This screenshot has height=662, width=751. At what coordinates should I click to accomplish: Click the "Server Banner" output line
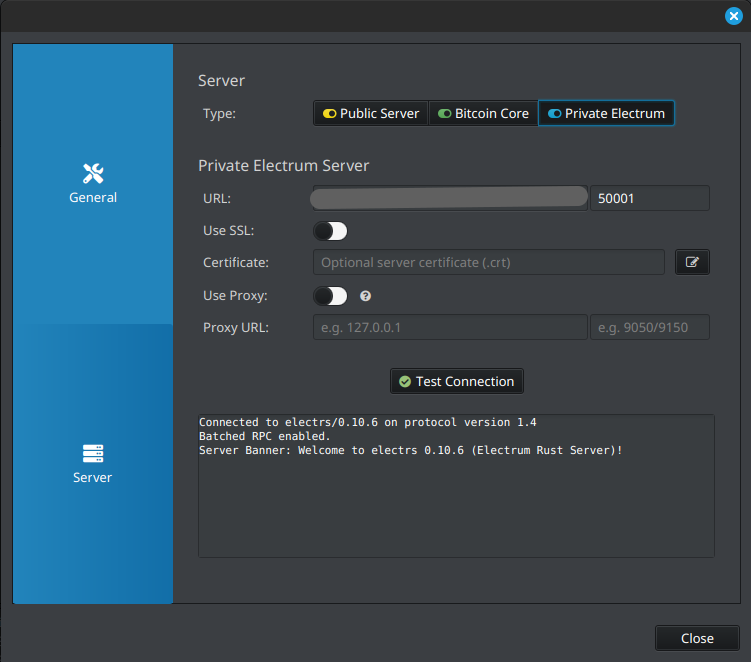tap(410, 450)
